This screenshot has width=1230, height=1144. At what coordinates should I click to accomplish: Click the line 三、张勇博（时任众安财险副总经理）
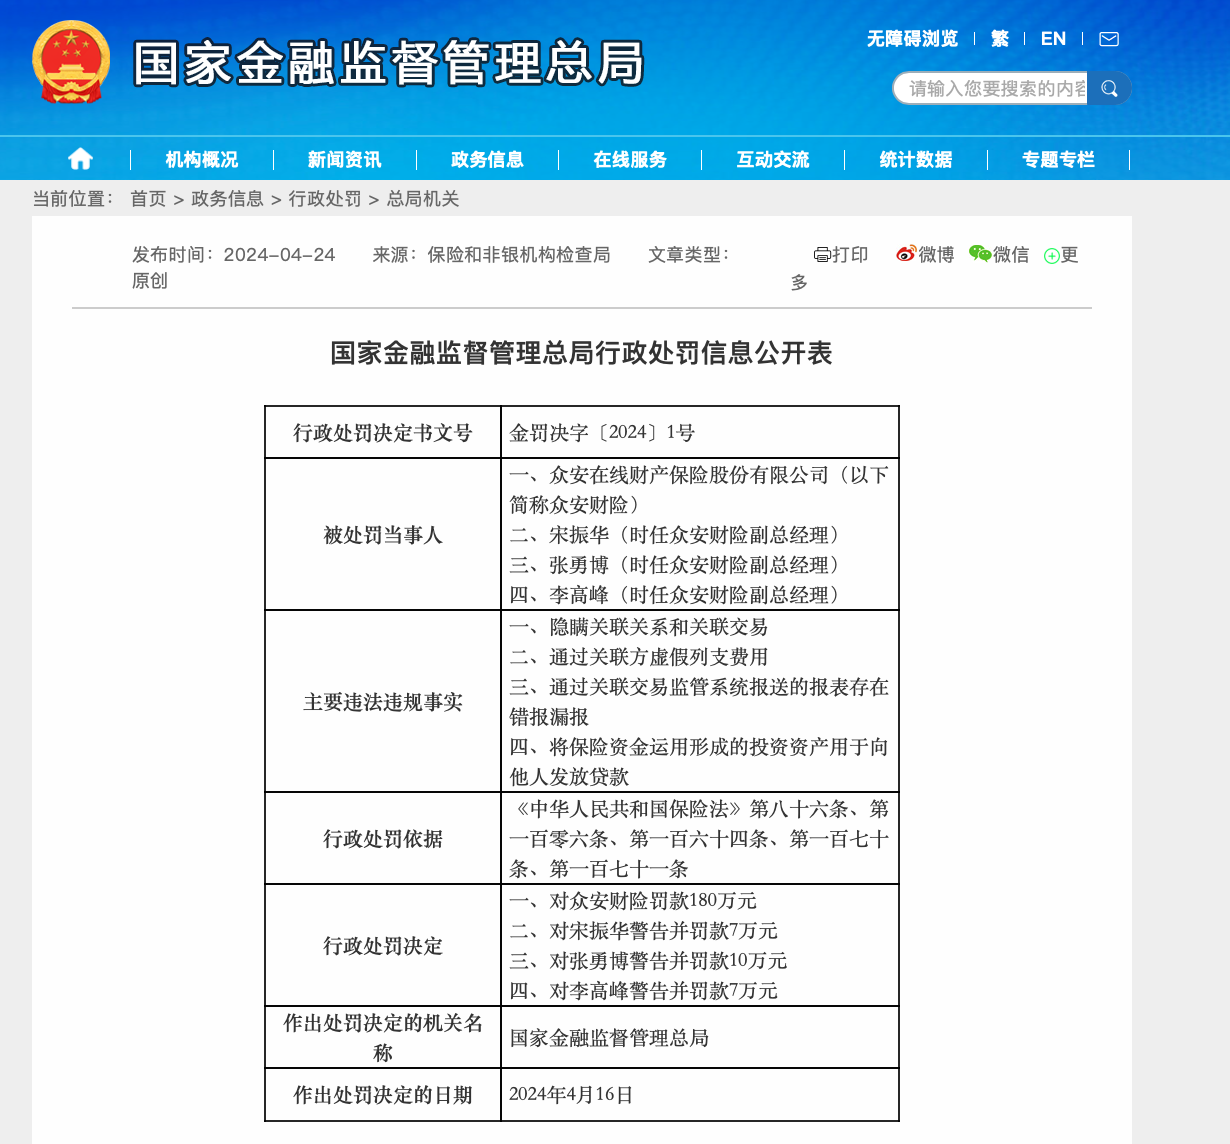point(679,565)
